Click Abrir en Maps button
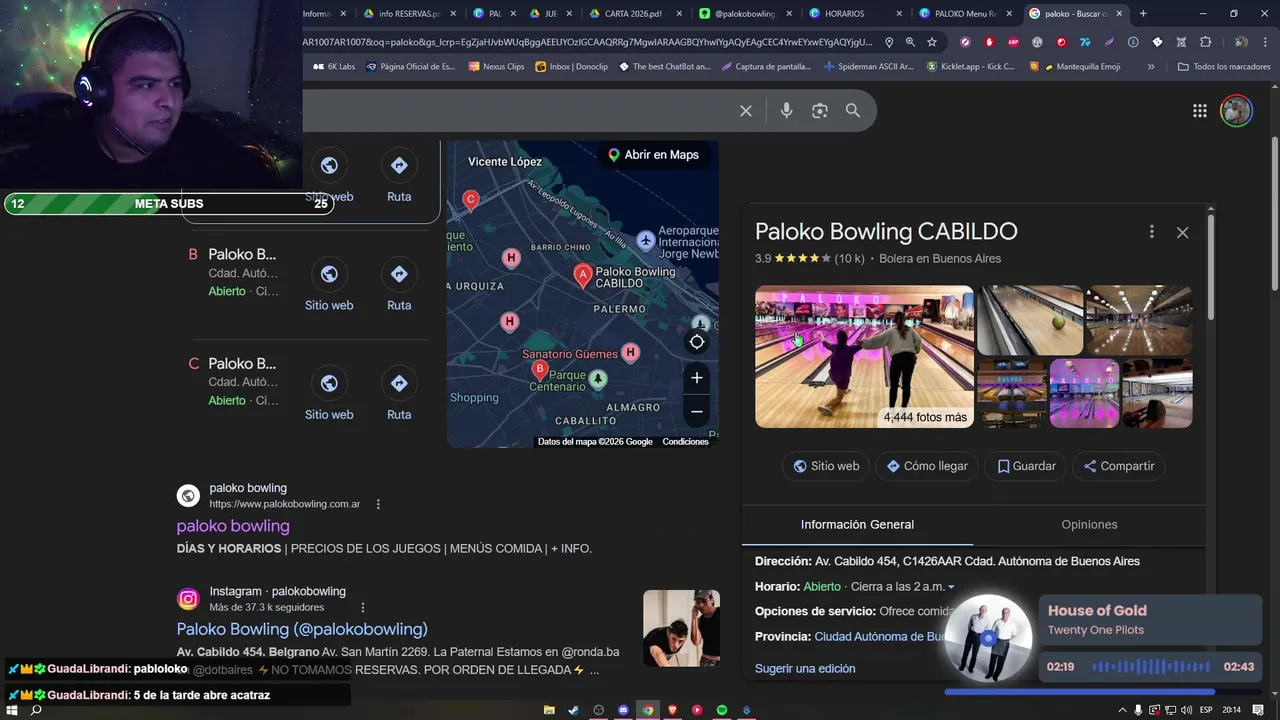The width and height of the screenshot is (1280, 720). coord(653,155)
